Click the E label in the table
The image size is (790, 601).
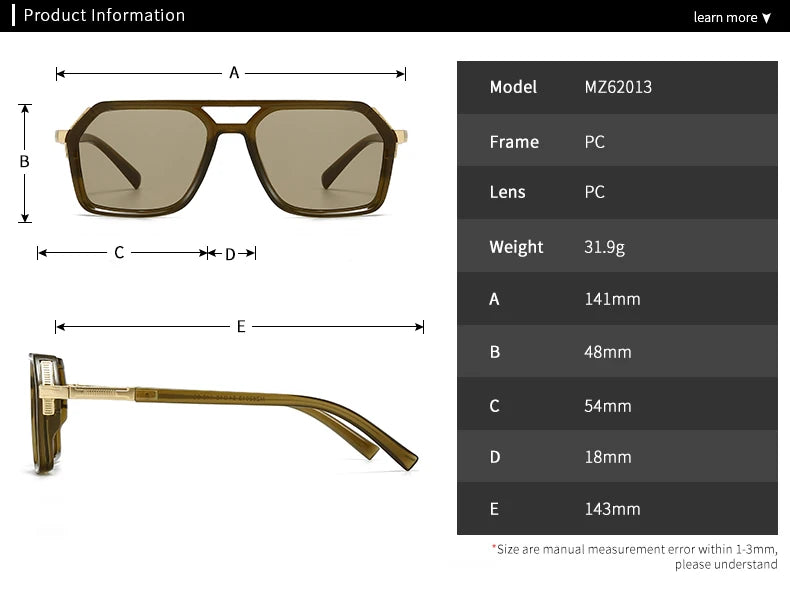[x=494, y=509]
